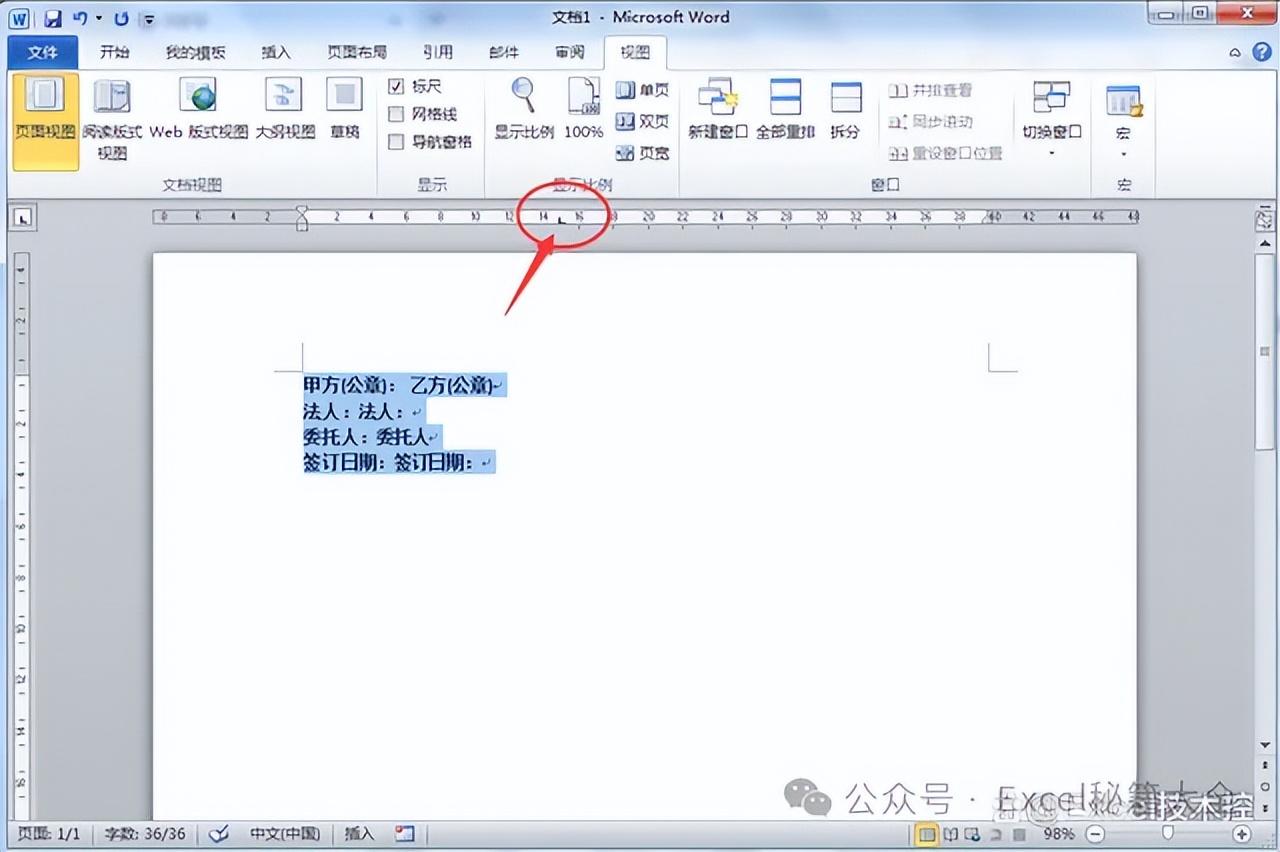Click the 页面: 1/1 page indicator

(x=49, y=833)
